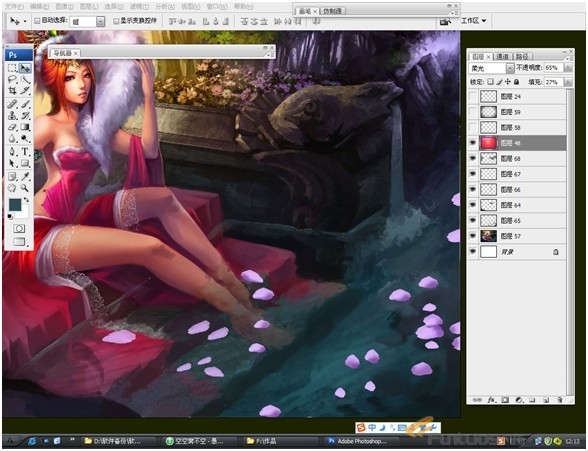Open layer styles fx menu
Viewport: 588px width, 451px height.
(491, 400)
